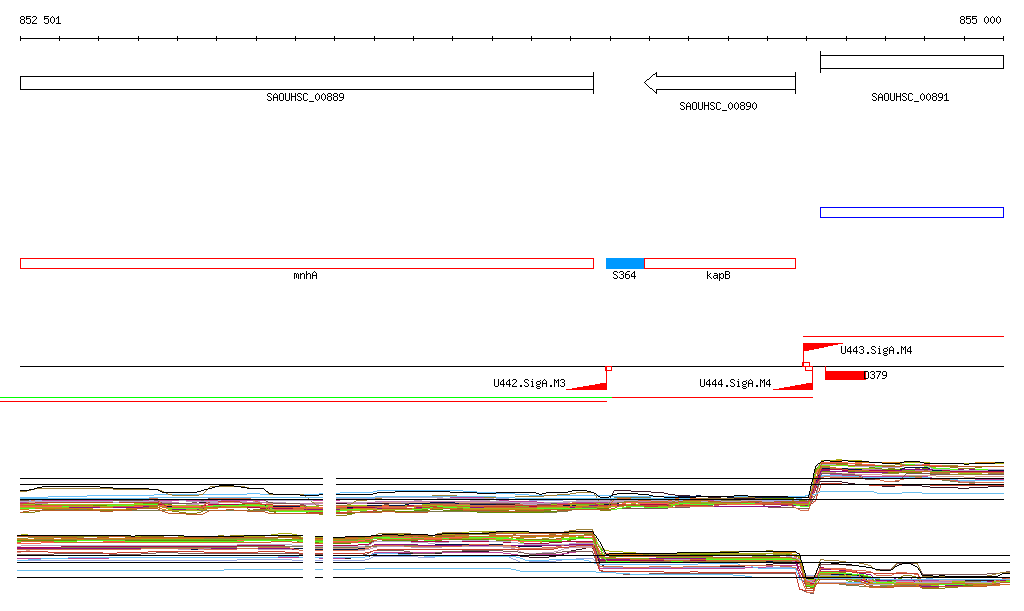Select the blue outlined box below SAOUHSC_00891

point(912,212)
